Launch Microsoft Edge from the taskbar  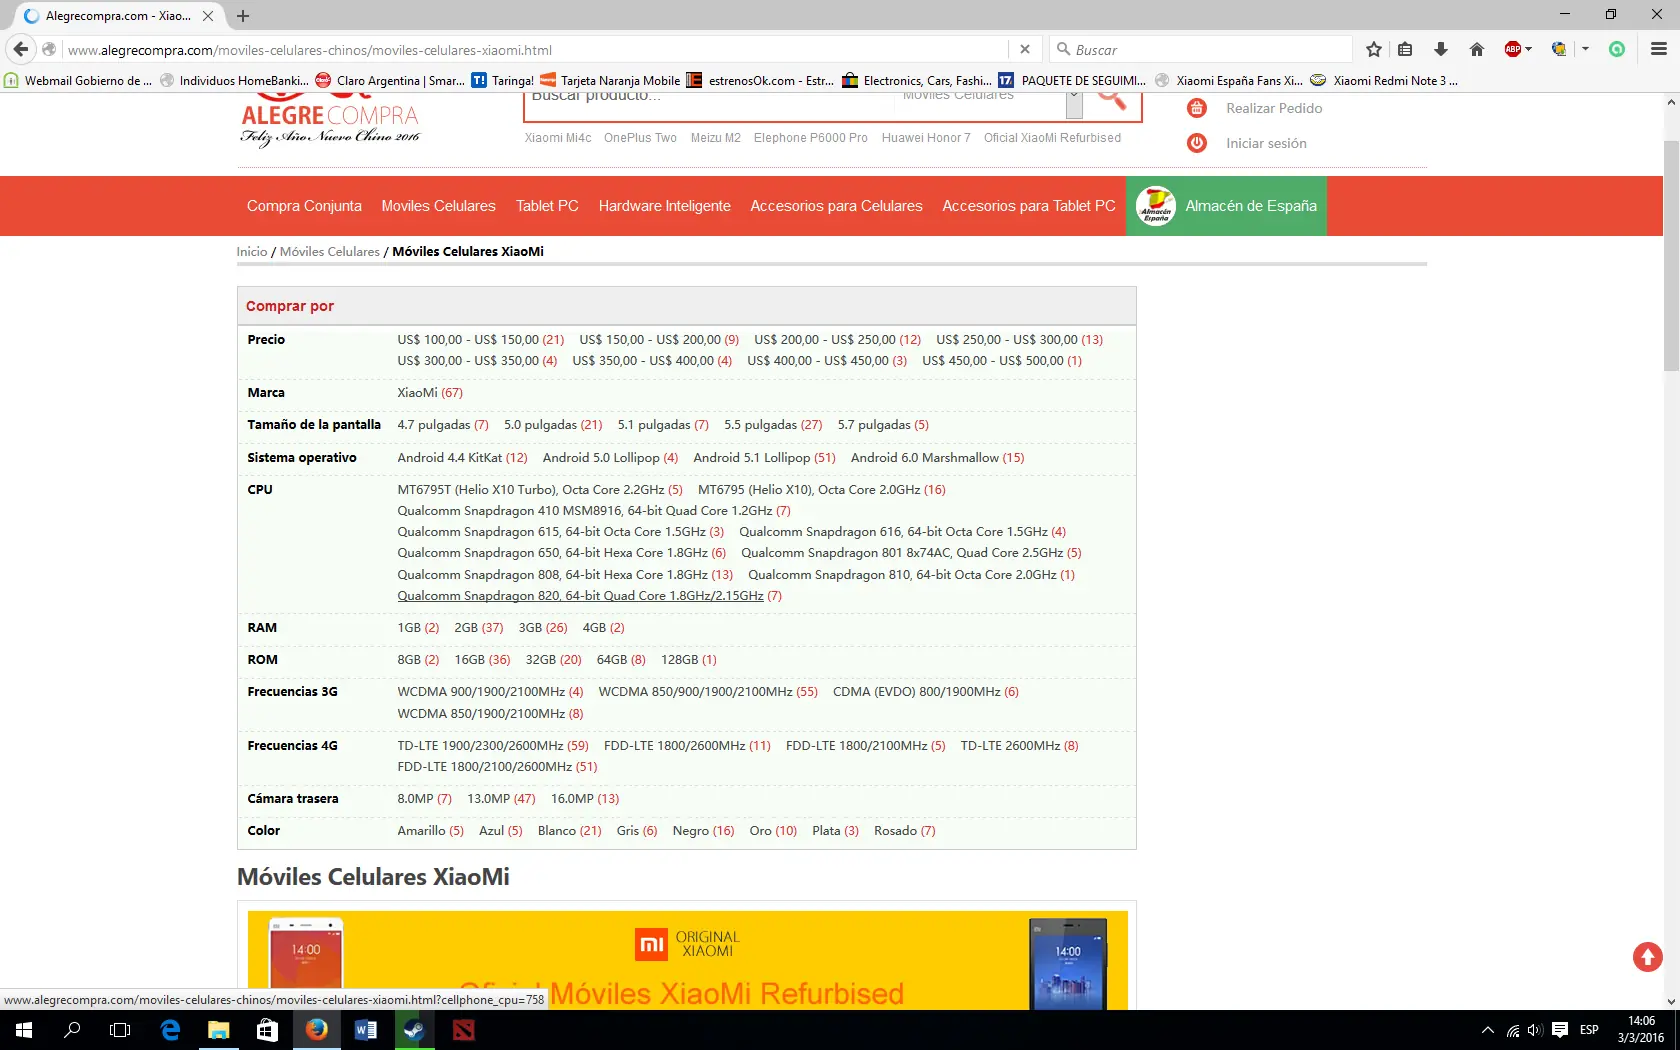pyautogui.click(x=170, y=1030)
